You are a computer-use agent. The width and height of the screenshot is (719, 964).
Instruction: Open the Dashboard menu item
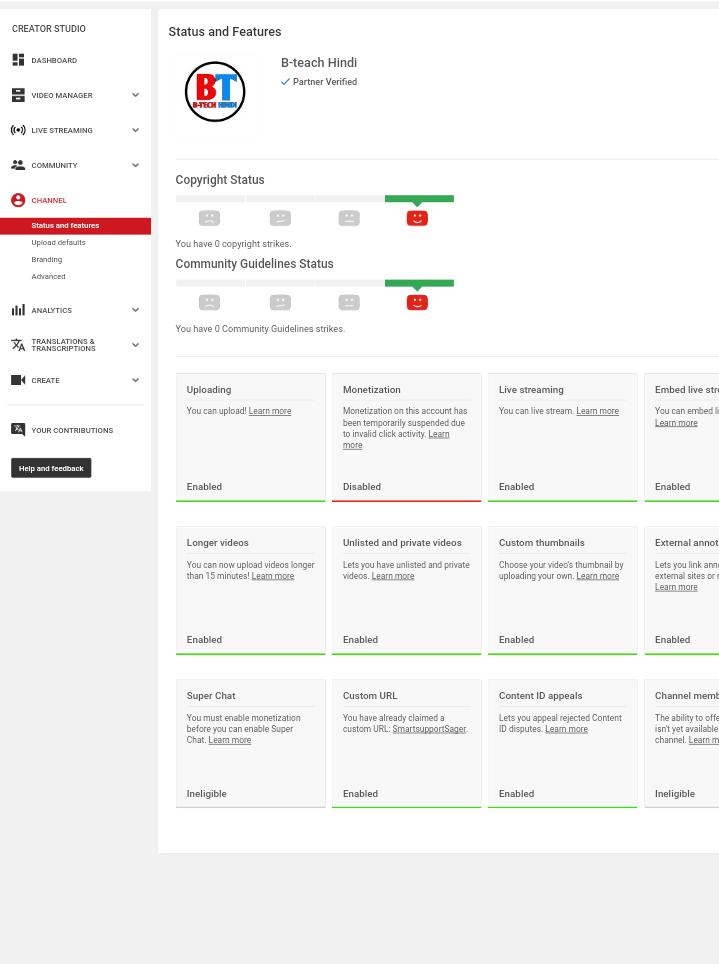54,60
